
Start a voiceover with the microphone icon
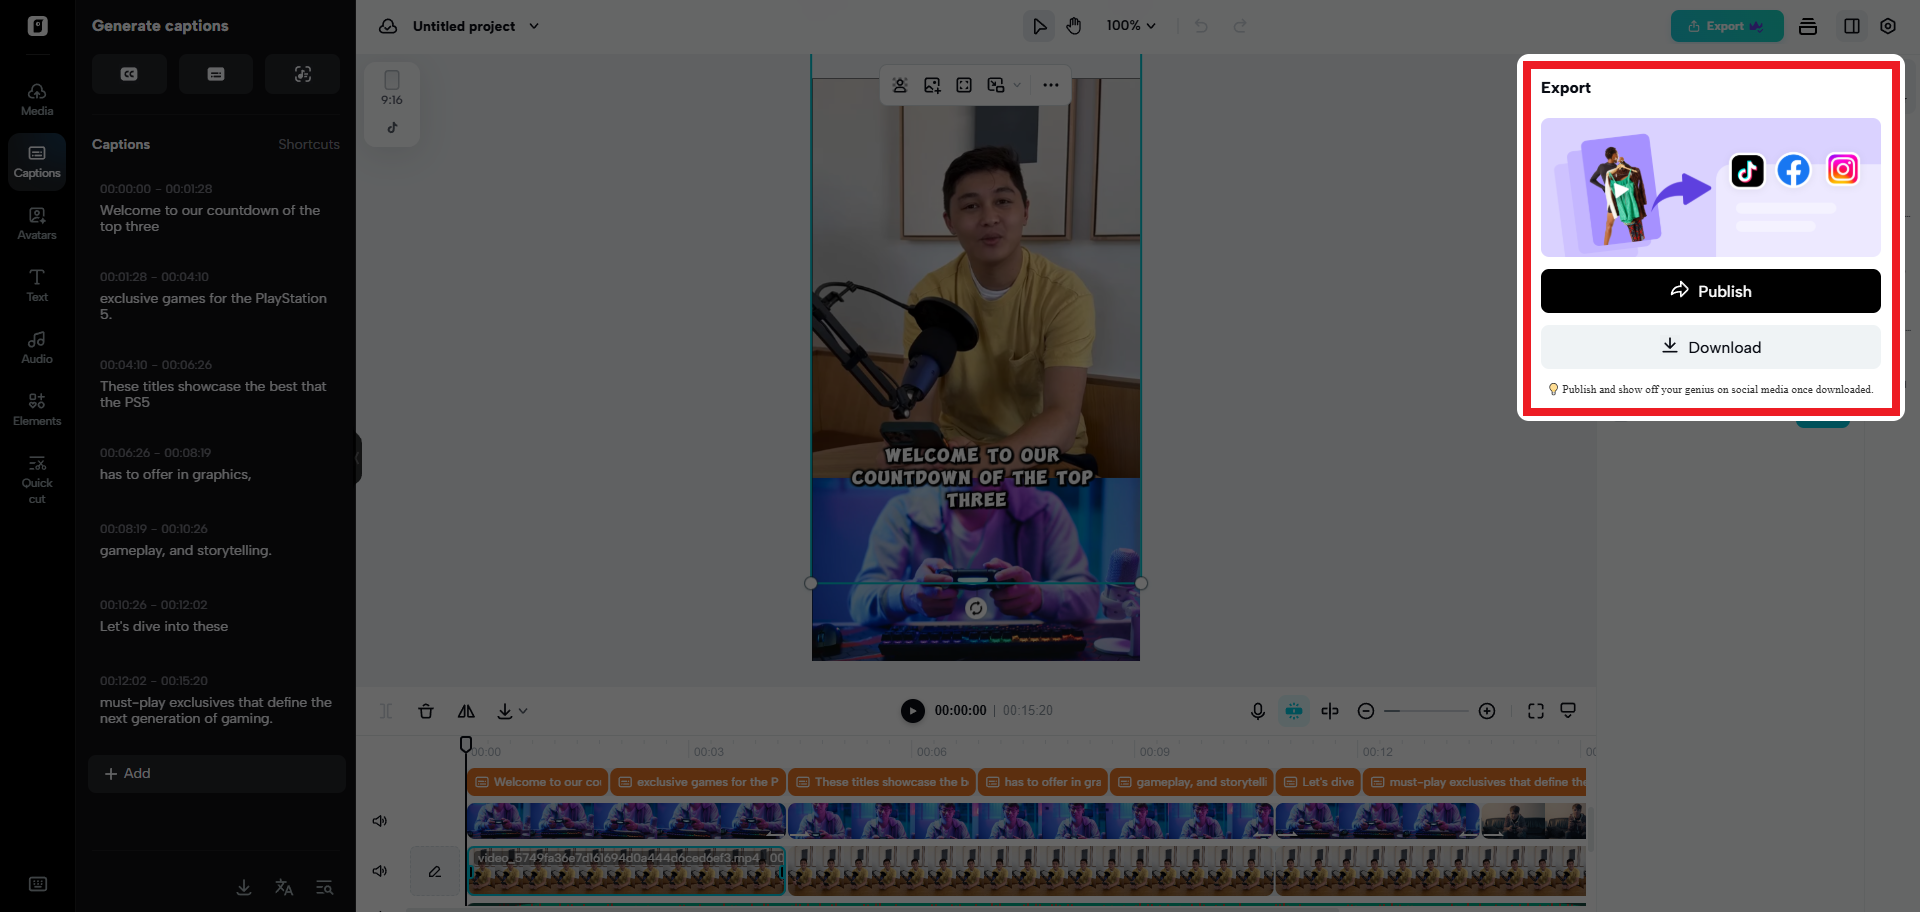1257,711
